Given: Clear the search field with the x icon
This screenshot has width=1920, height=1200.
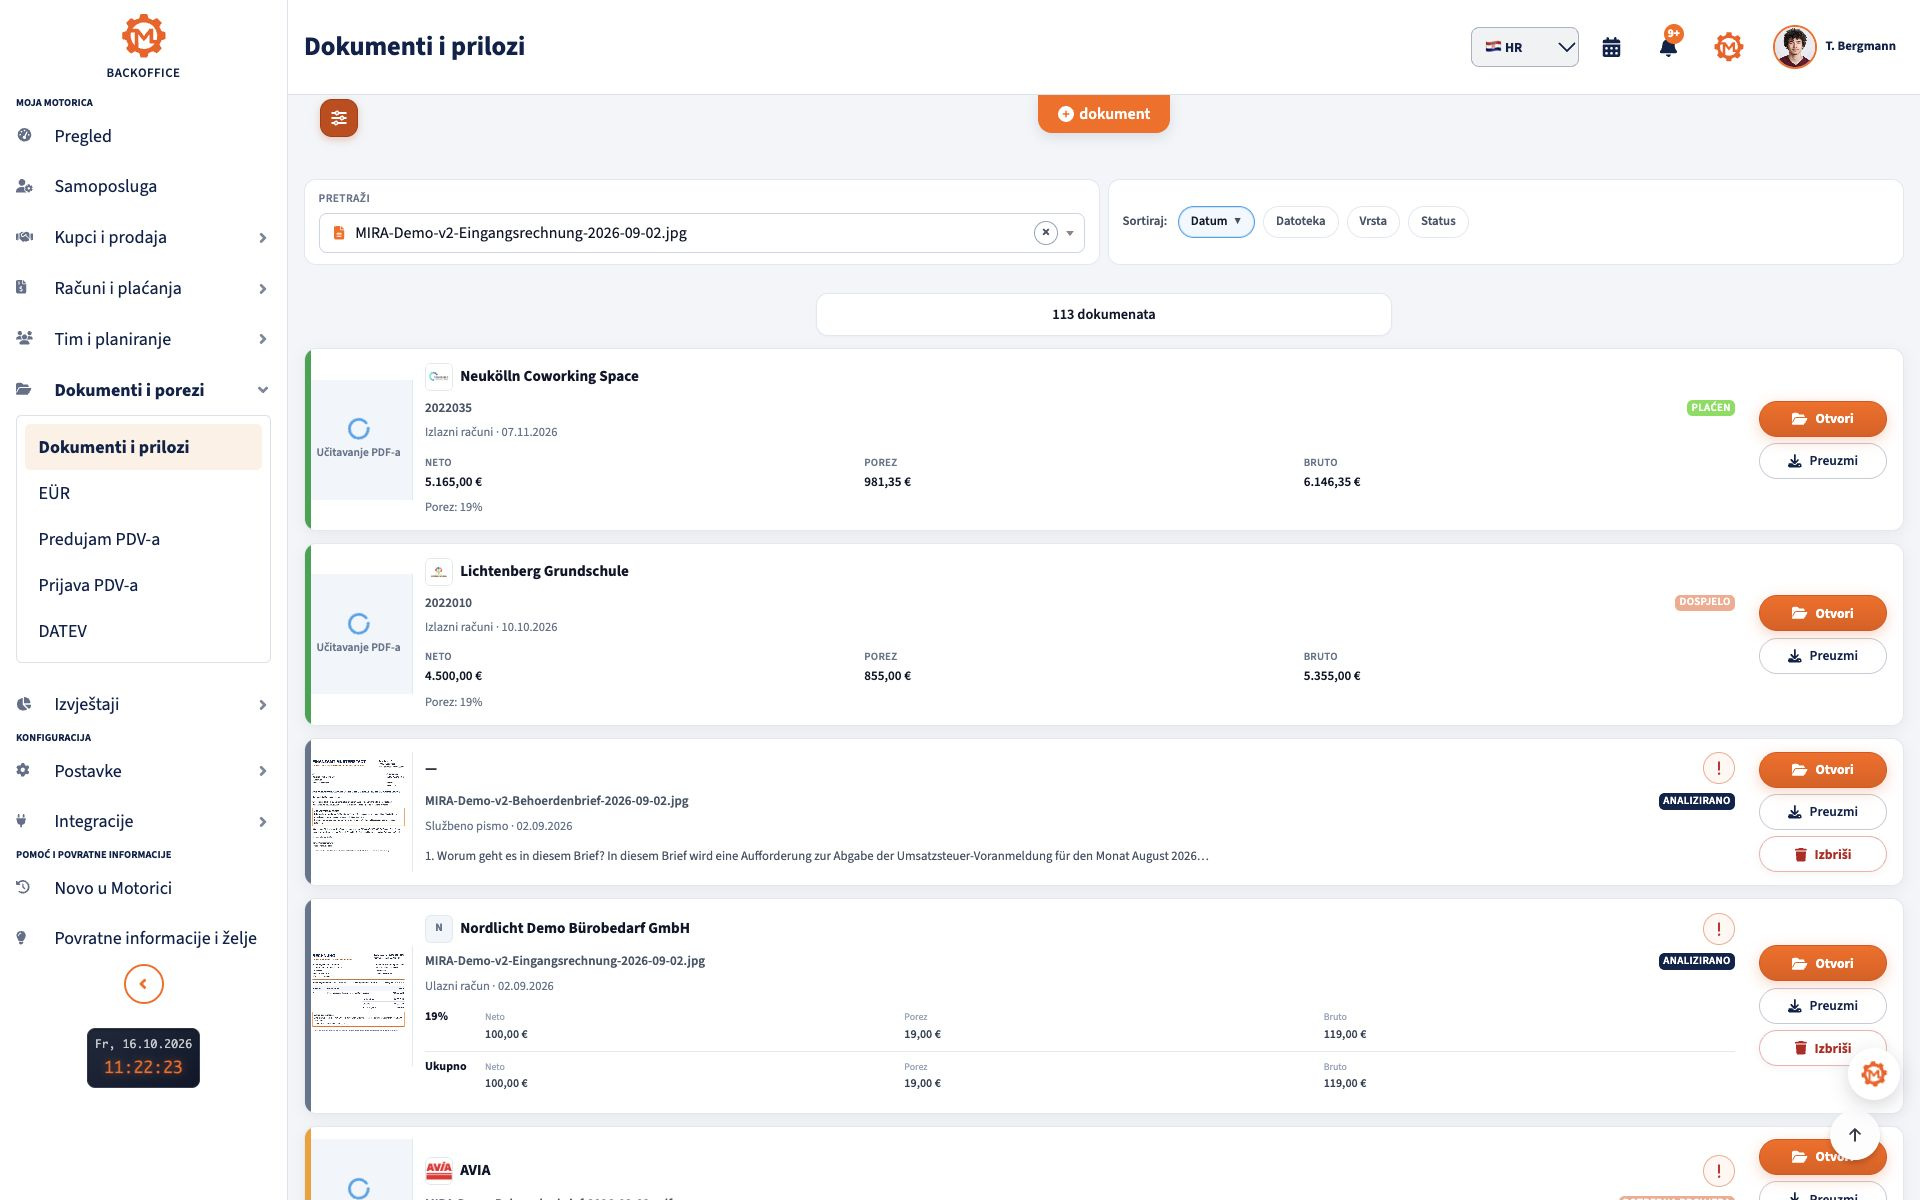Looking at the screenshot, I should tap(1045, 233).
